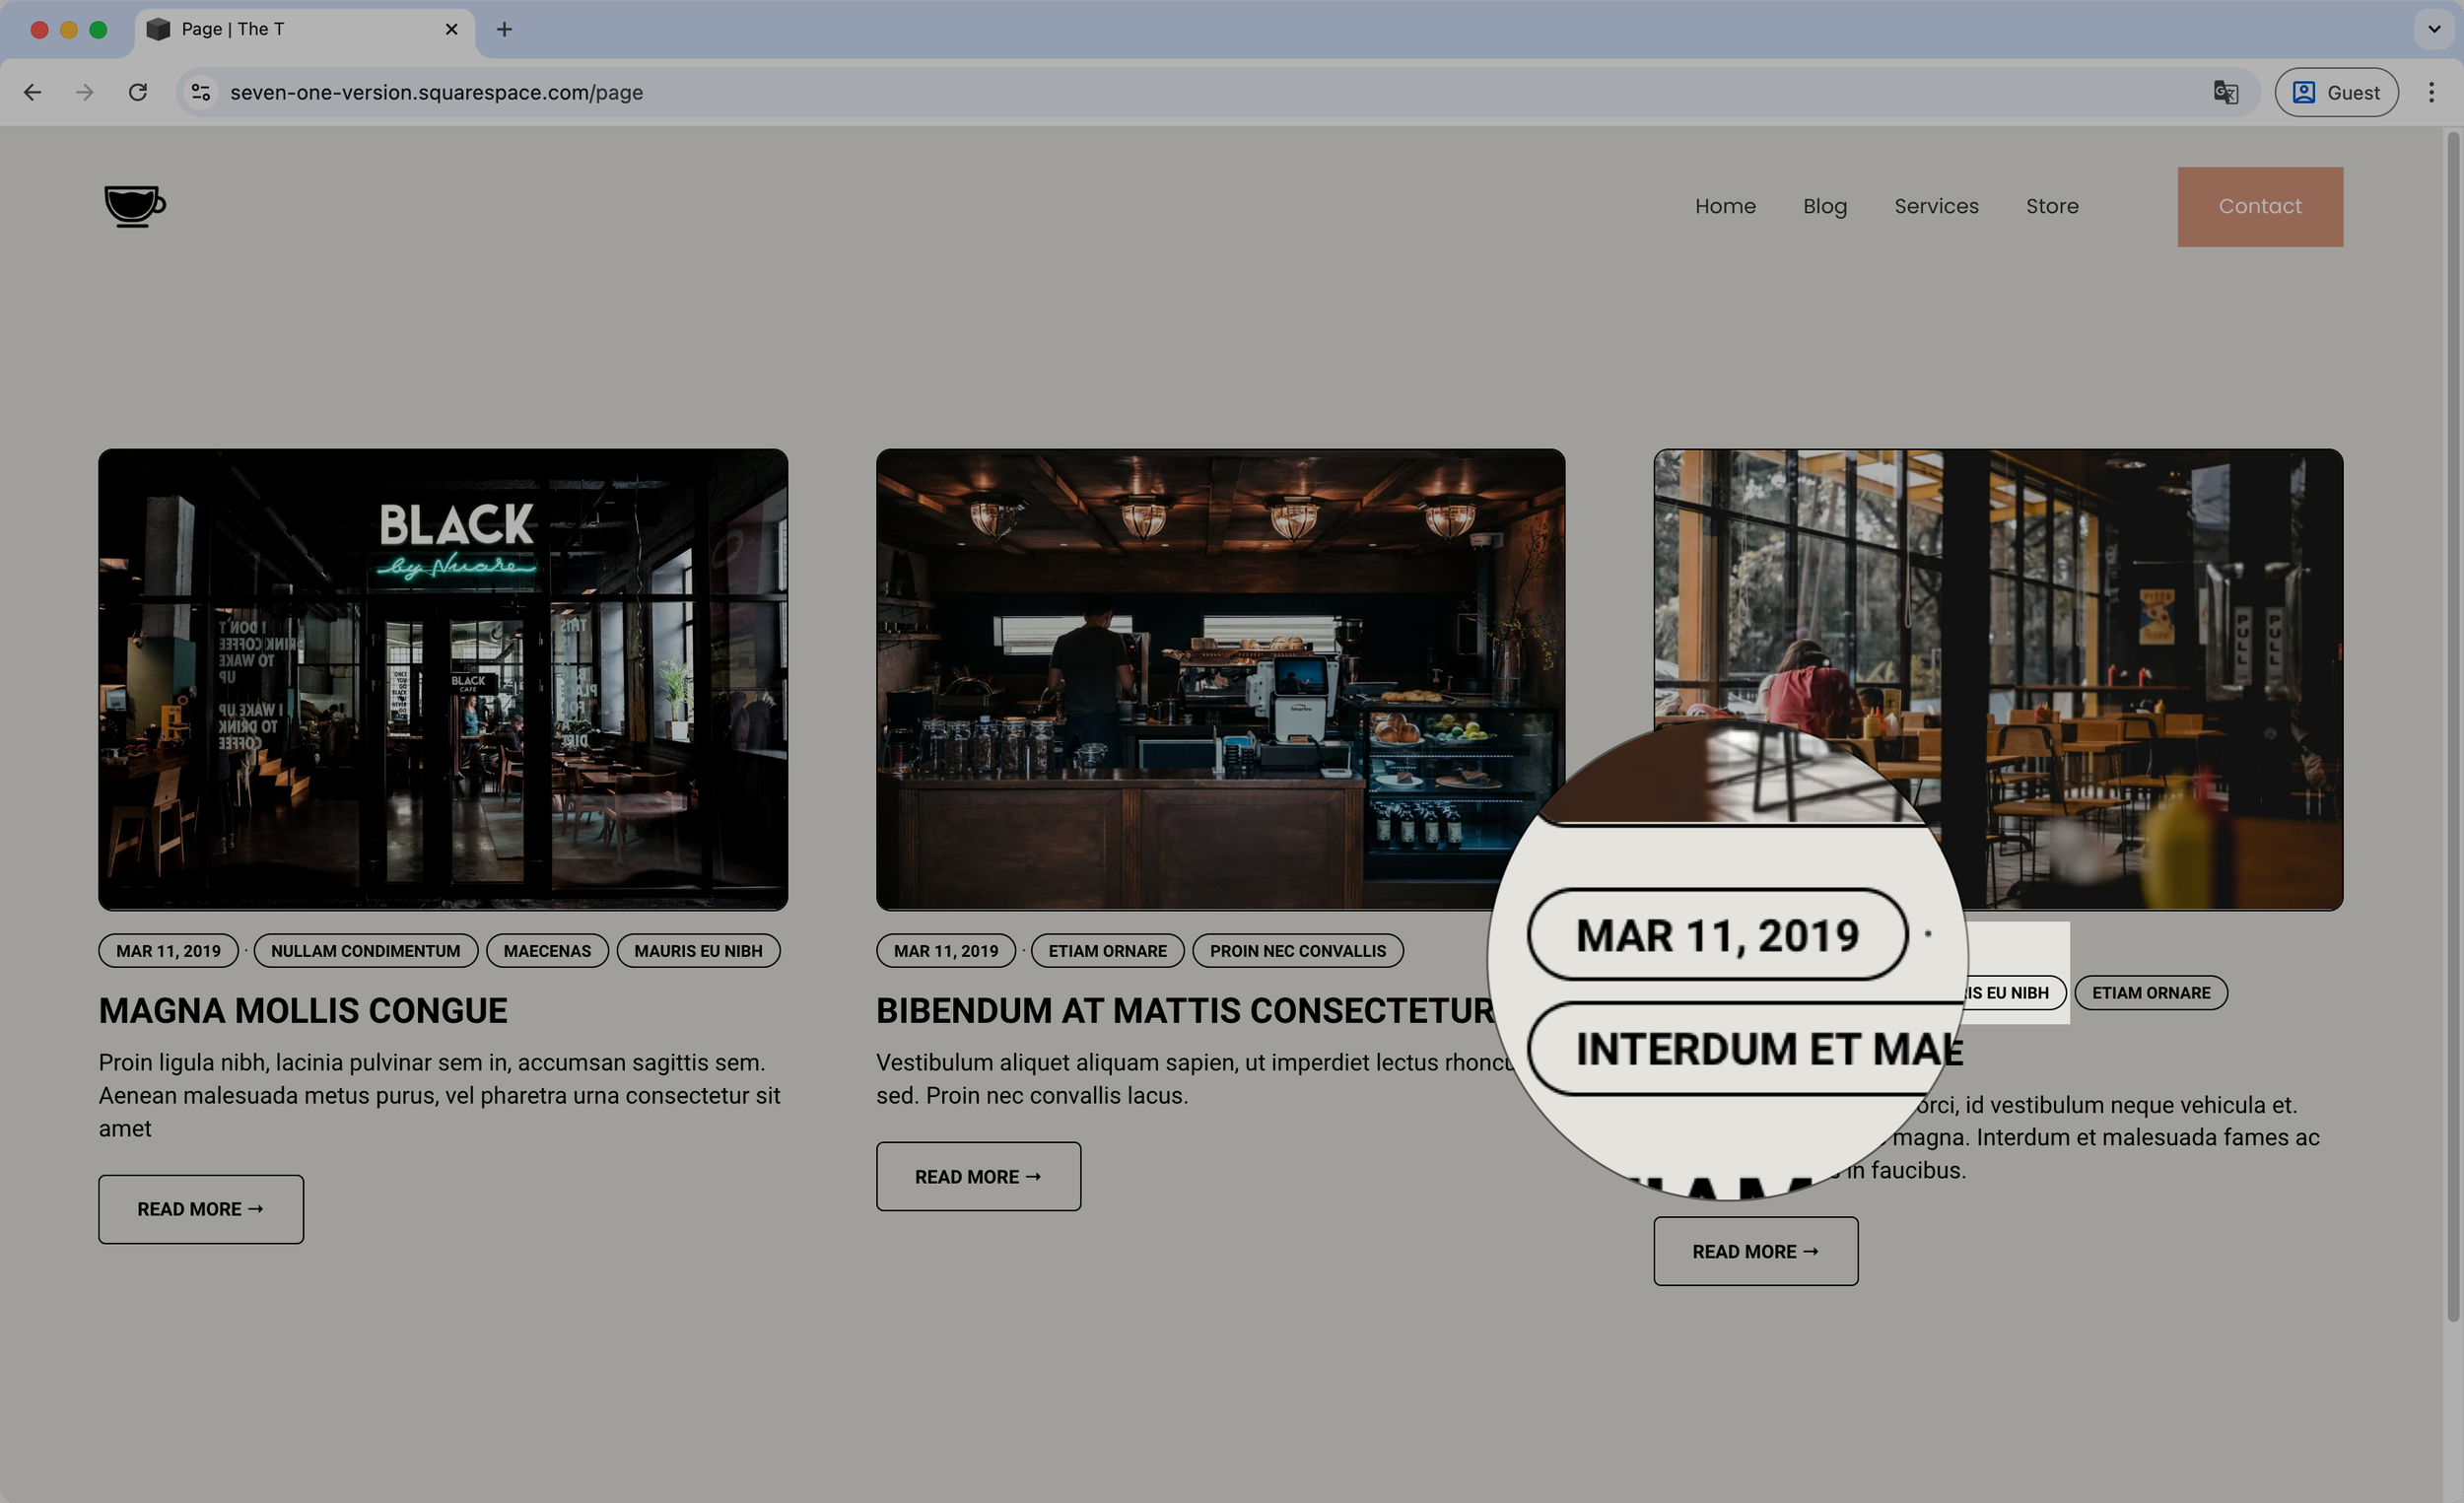Open the Google Translate icon in address bar
Image resolution: width=2464 pixels, height=1503 pixels.
click(x=2225, y=92)
